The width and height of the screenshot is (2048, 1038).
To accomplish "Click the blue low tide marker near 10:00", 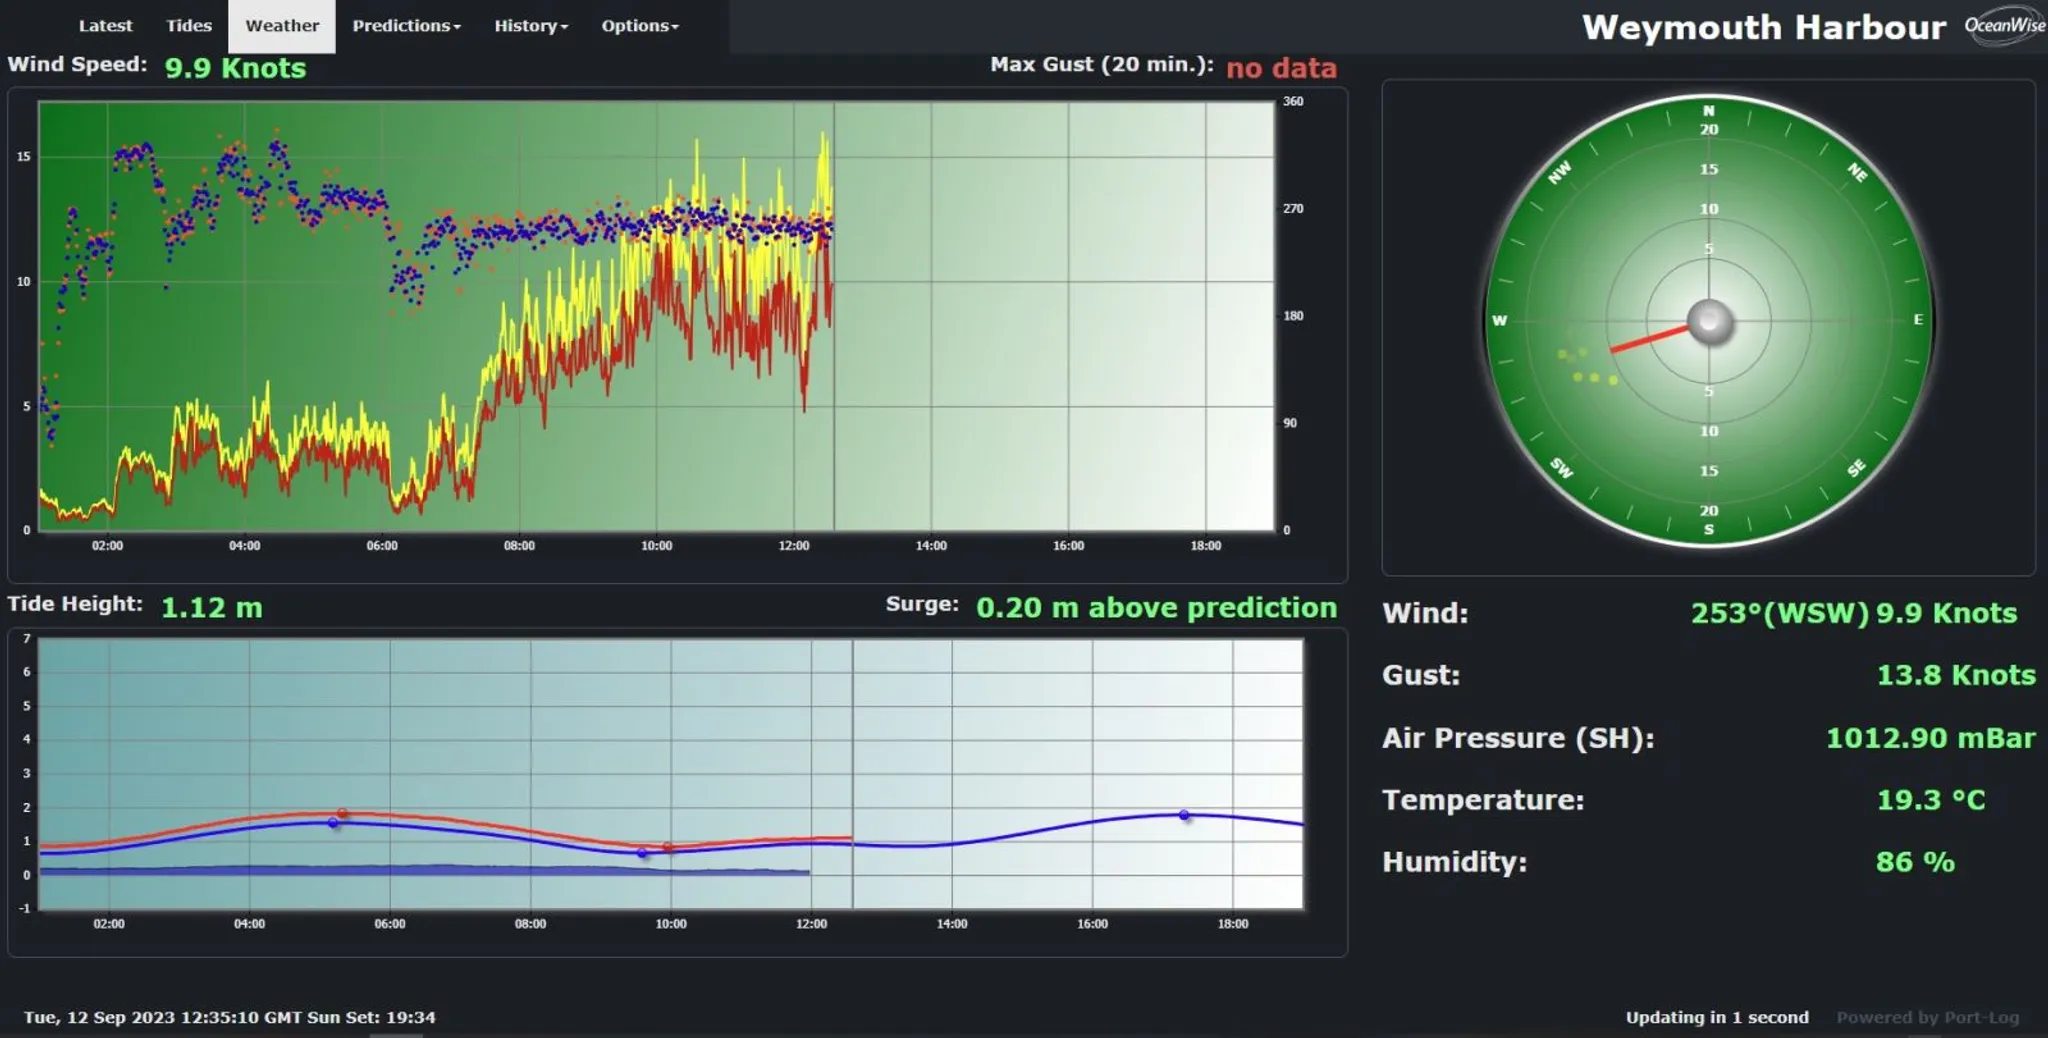I will pyautogui.click(x=642, y=853).
